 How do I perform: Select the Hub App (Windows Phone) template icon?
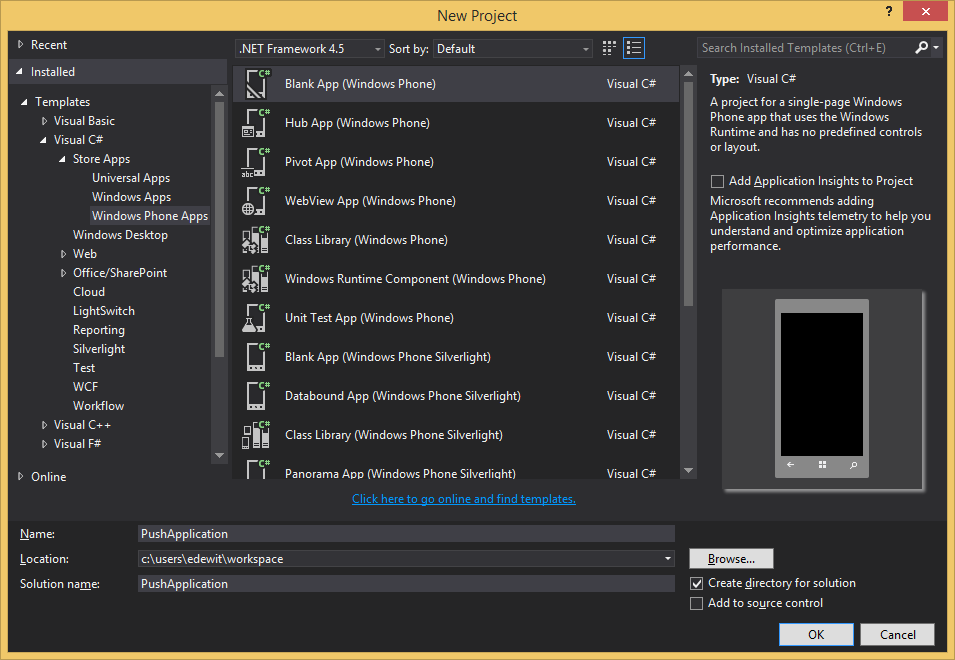255,123
